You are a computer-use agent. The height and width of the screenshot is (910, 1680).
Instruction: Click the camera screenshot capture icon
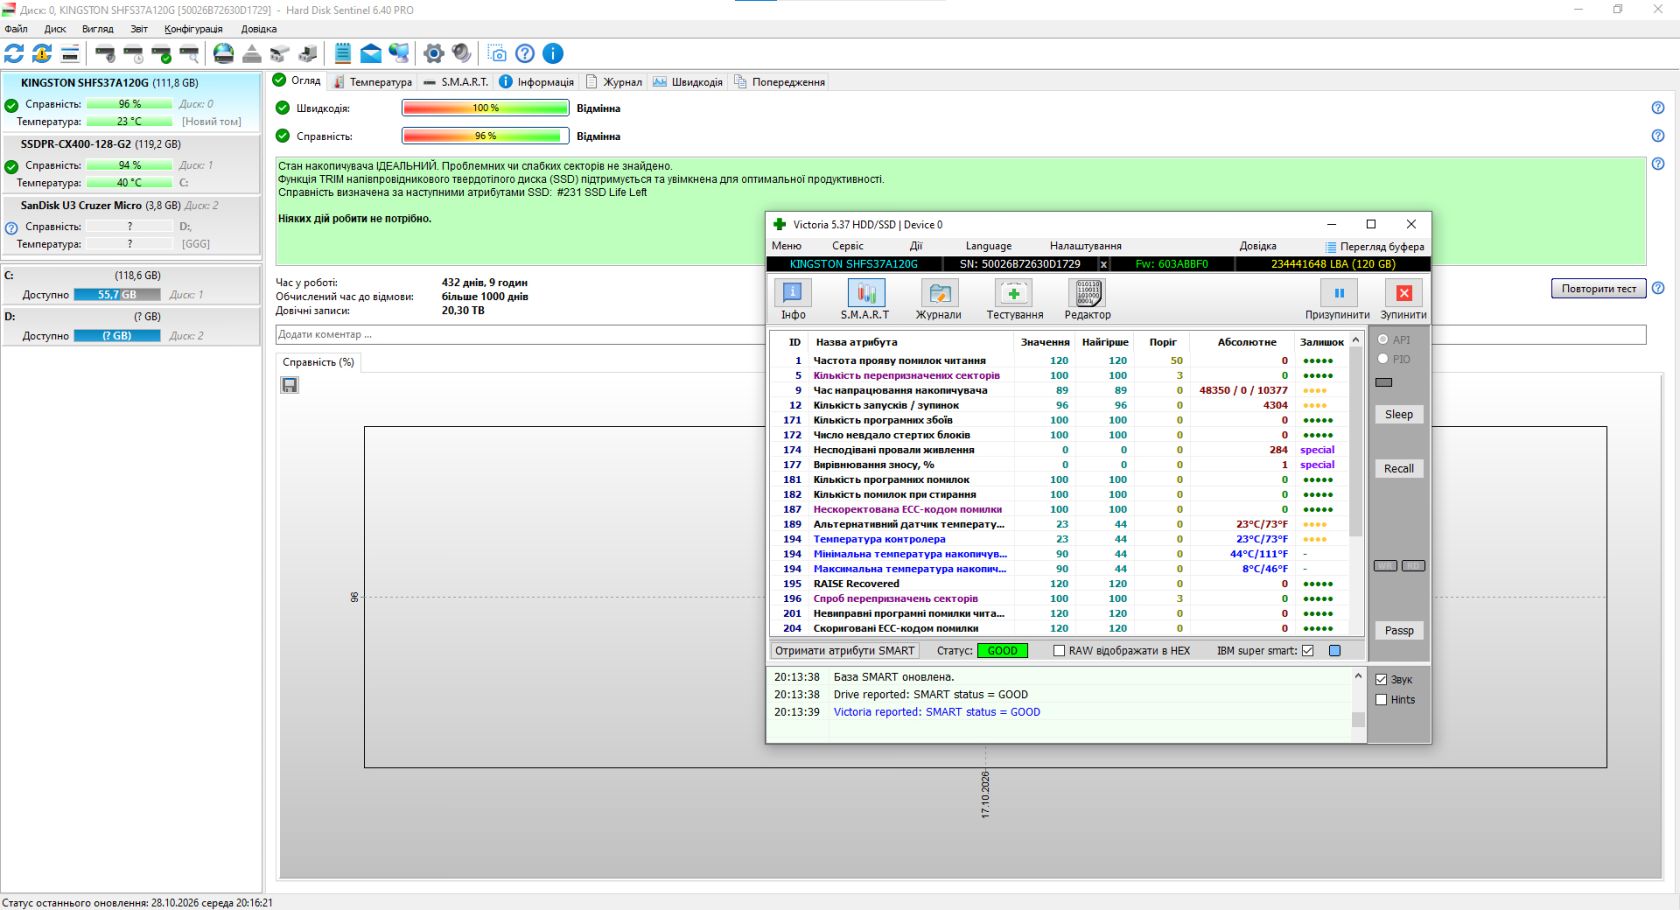[x=497, y=54]
